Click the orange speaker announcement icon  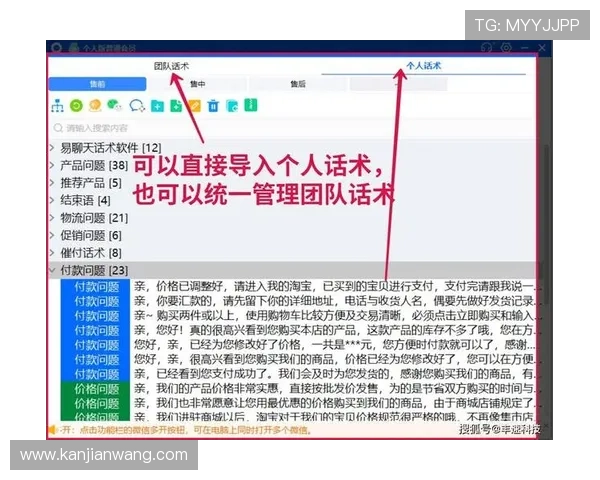(52, 430)
